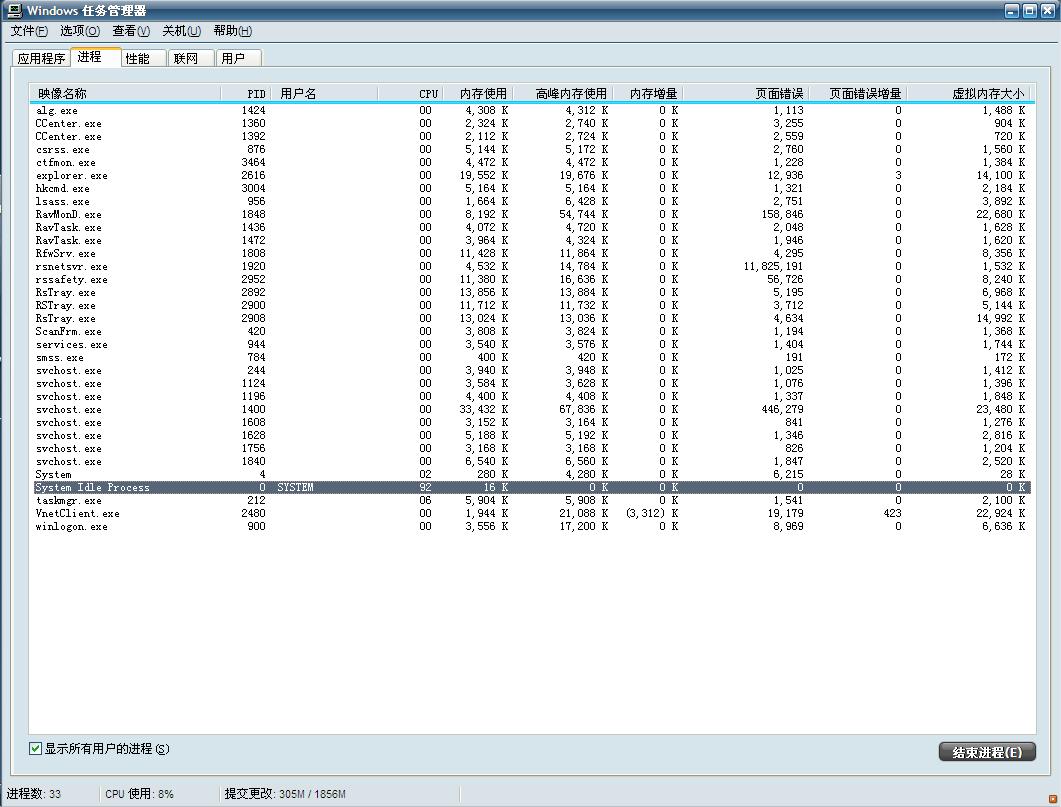1061x807 pixels.
Task: Sort by 页面错误 column header
Action: pyautogui.click(x=746, y=93)
